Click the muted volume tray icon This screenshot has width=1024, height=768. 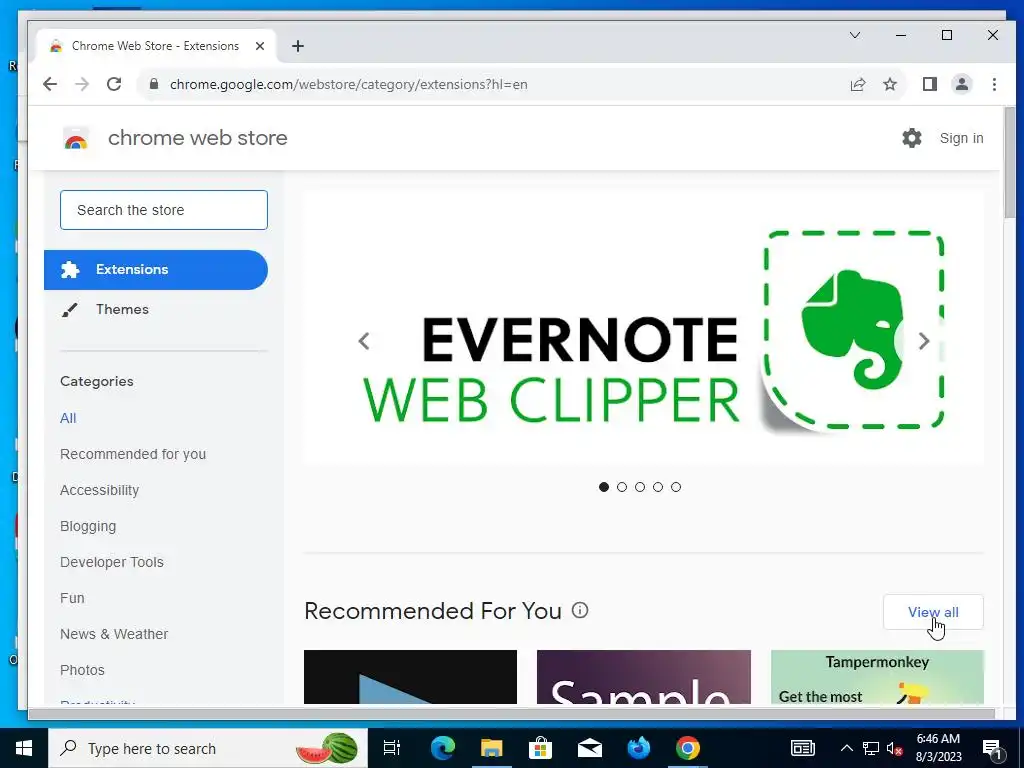pos(894,748)
